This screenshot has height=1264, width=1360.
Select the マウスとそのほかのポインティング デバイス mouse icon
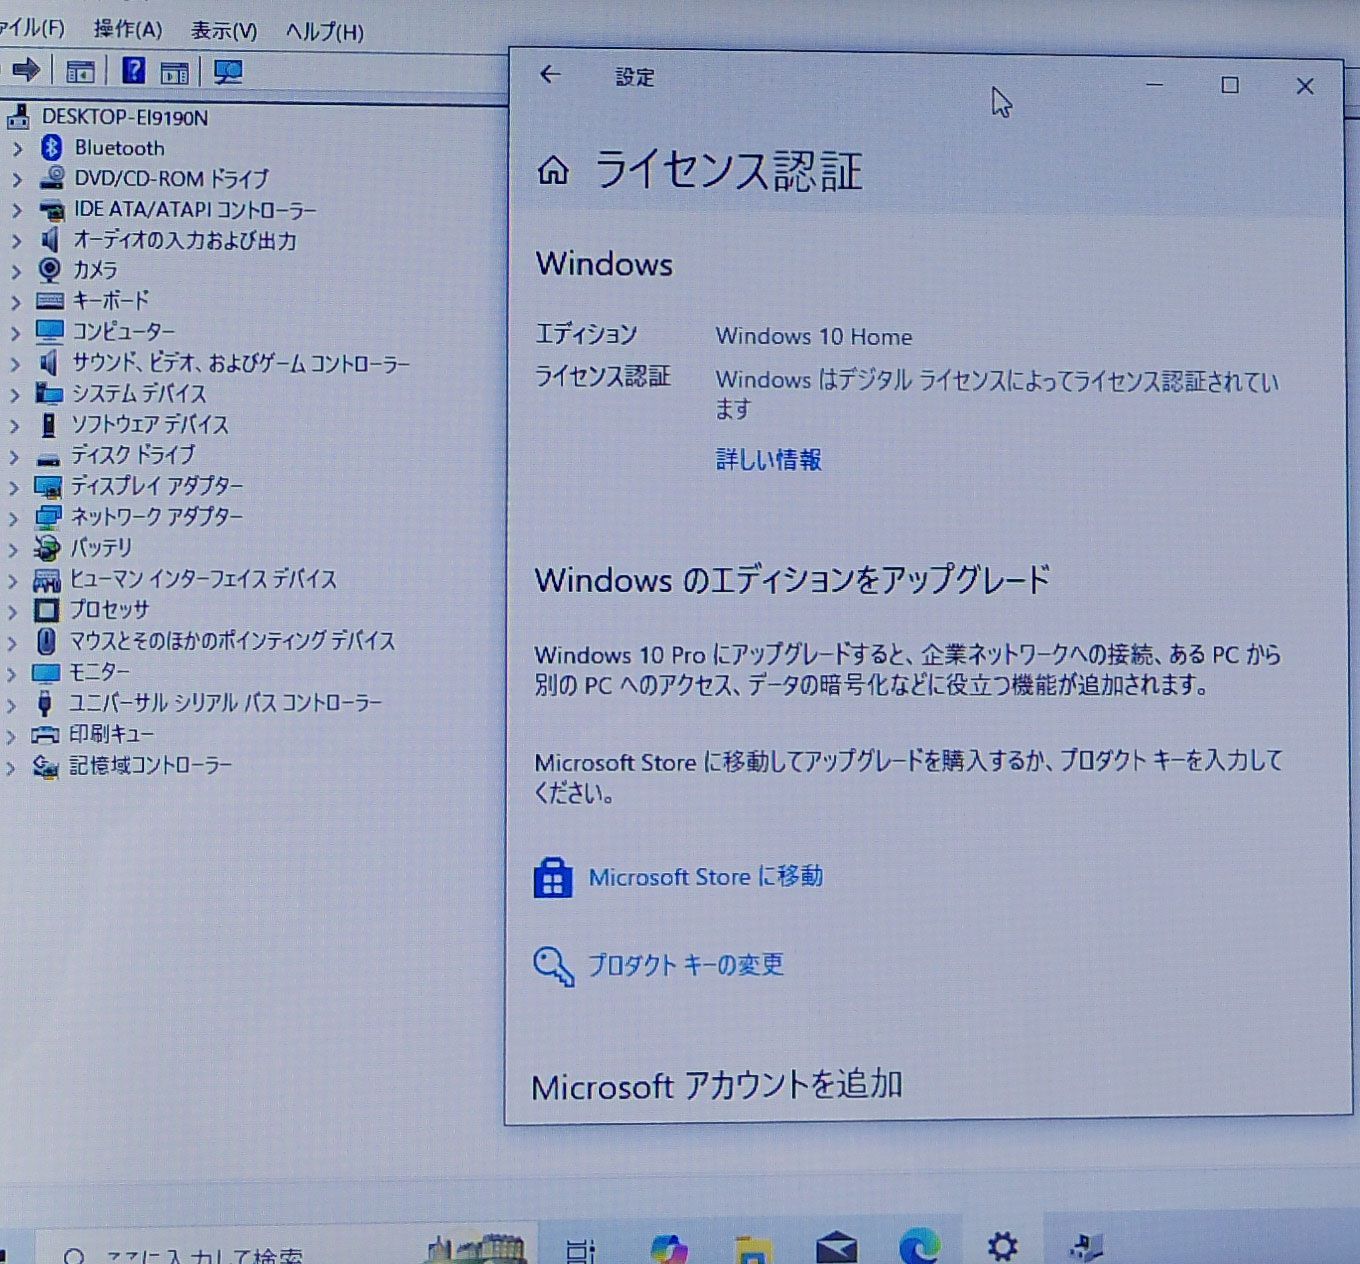pos(46,641)
